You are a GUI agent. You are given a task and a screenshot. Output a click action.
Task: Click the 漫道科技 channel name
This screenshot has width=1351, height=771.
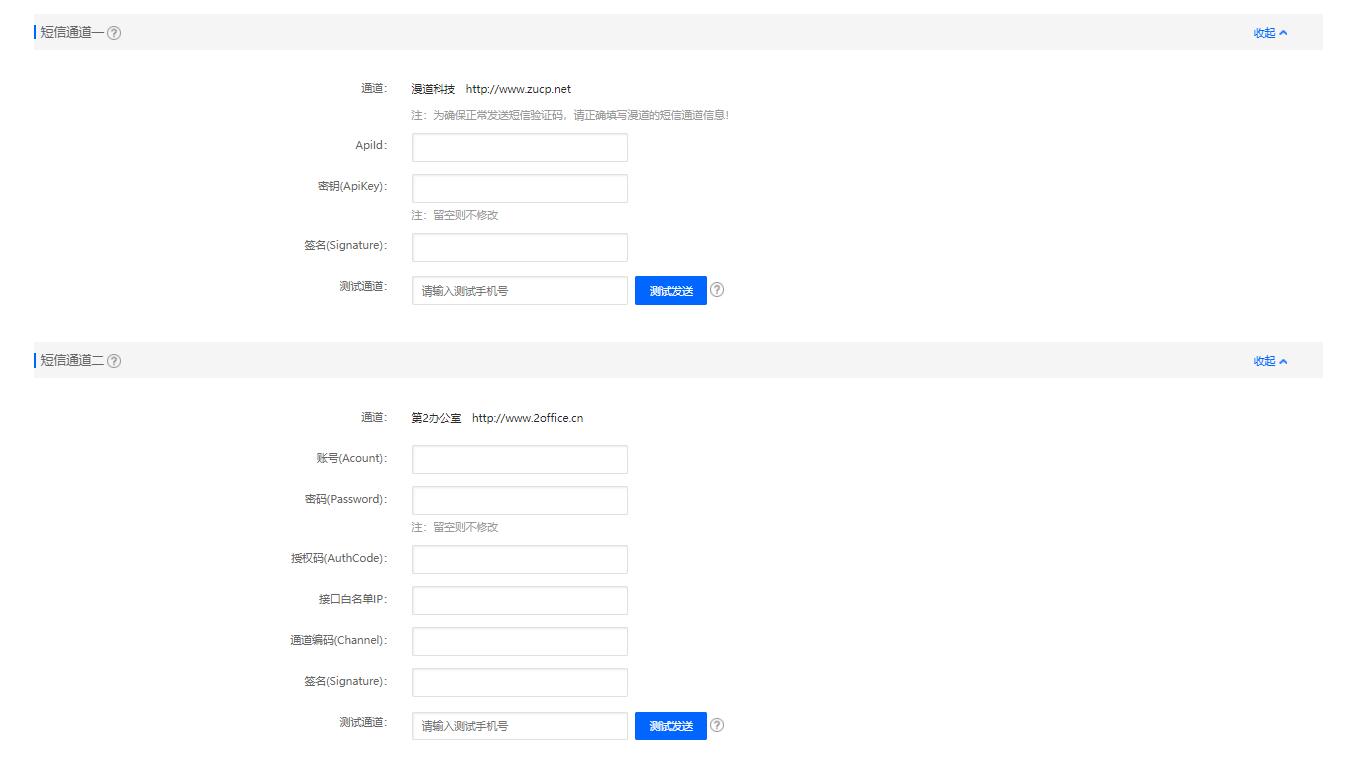click(x=433, y=89)
